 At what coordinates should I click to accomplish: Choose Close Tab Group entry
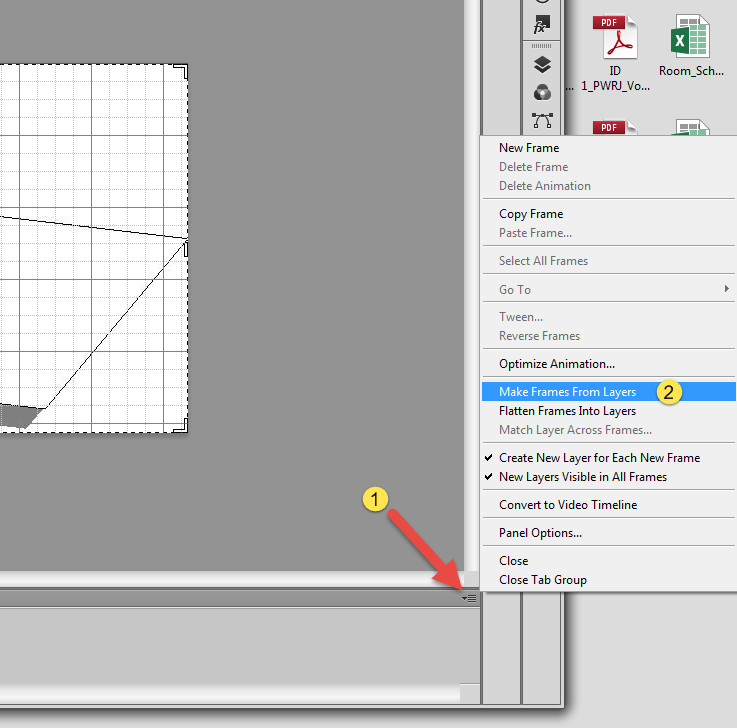608,580
